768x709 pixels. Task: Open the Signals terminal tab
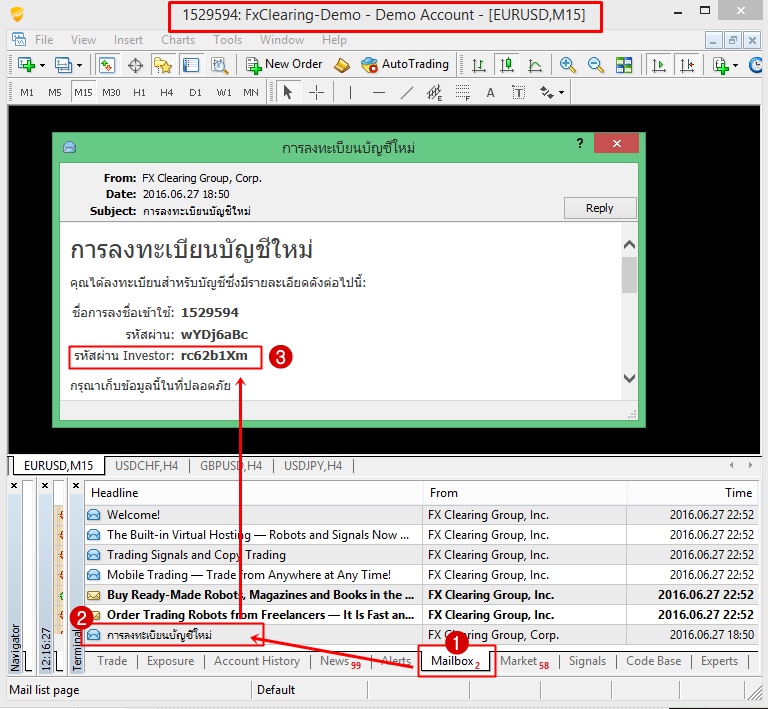(x=587, y=661)
